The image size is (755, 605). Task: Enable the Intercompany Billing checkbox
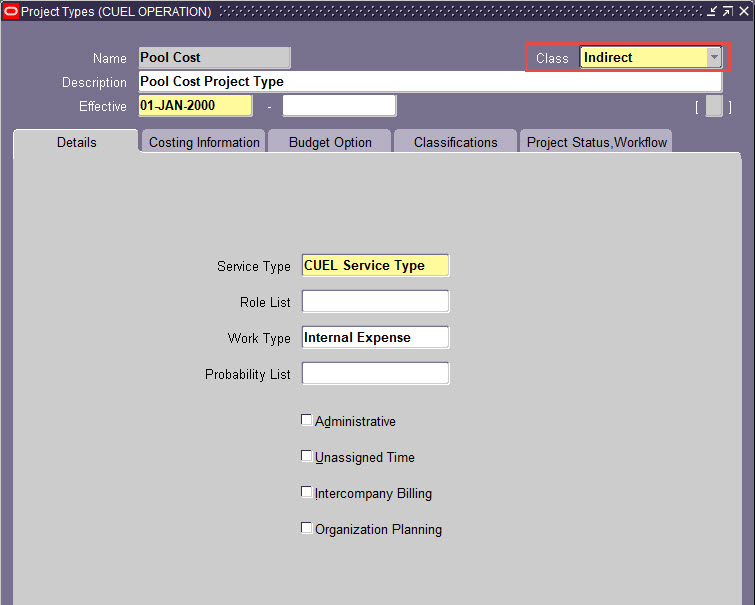(x=306, y=492)
